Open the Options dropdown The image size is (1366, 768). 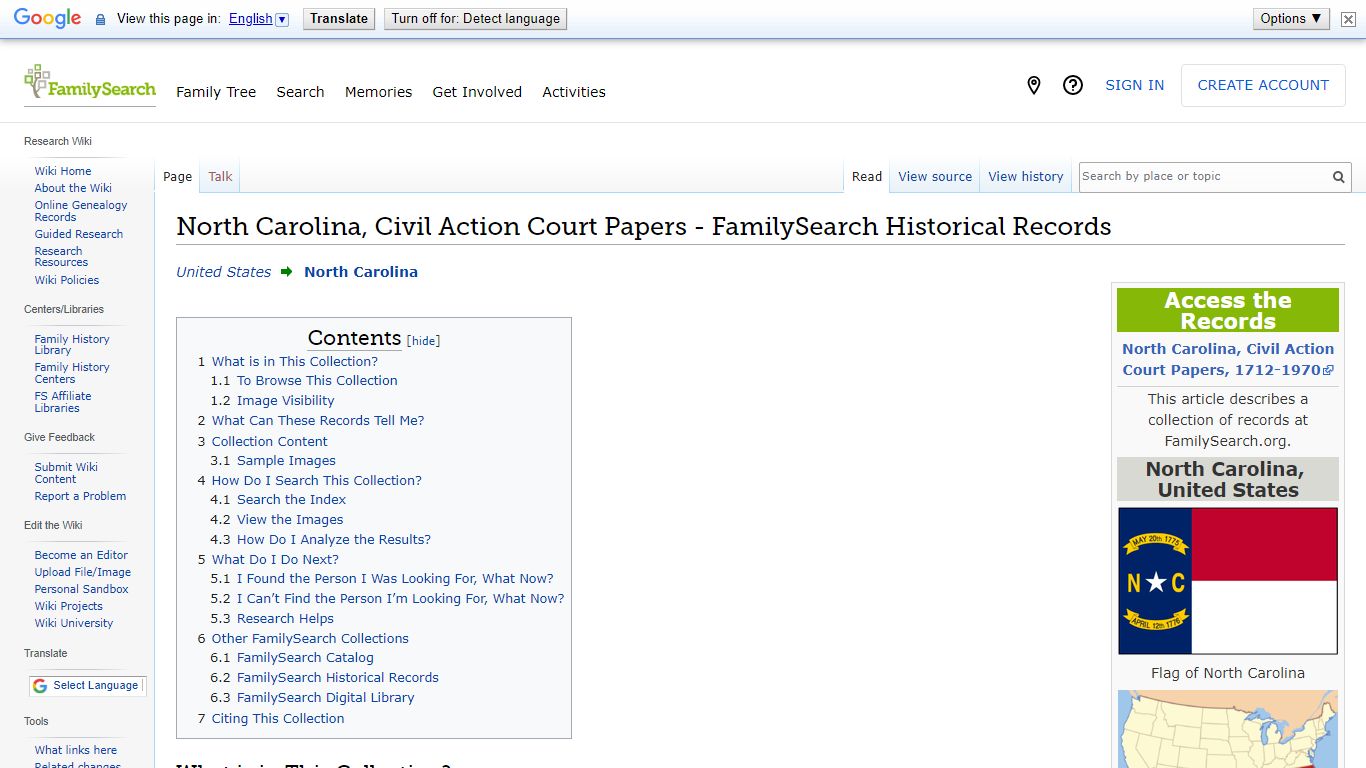click(1291, 19)
